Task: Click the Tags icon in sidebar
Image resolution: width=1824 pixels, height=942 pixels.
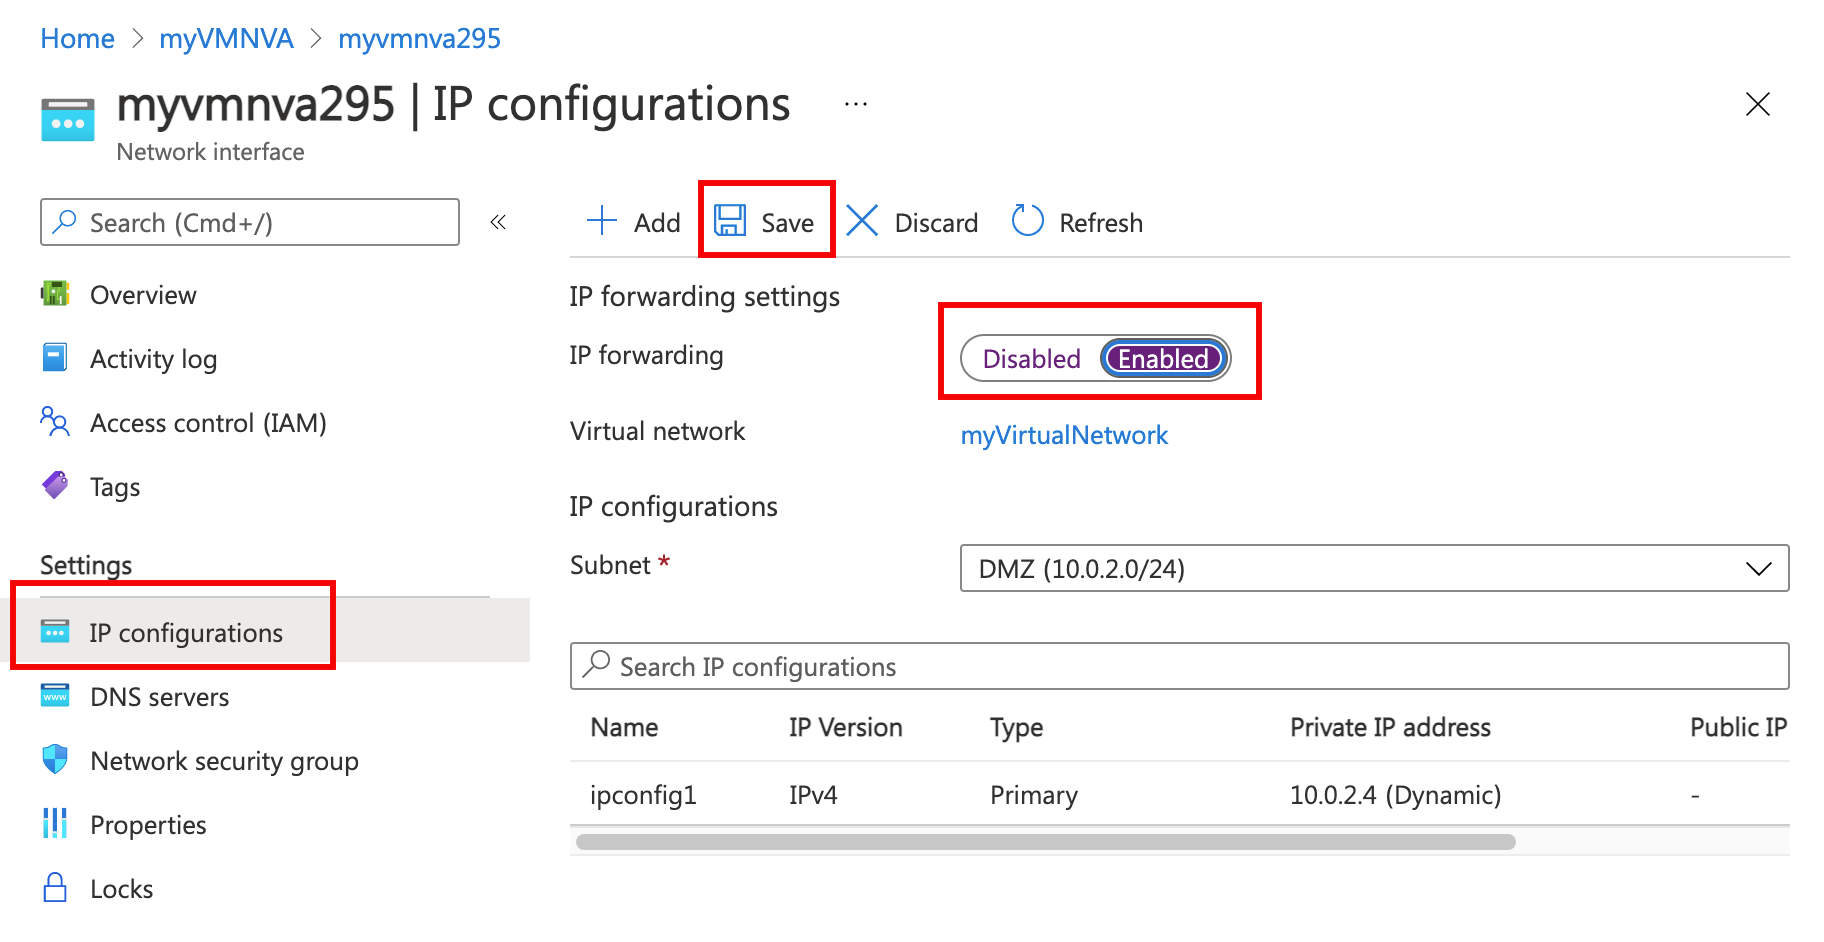Action: pyautogui.click(x=55, y=486)
